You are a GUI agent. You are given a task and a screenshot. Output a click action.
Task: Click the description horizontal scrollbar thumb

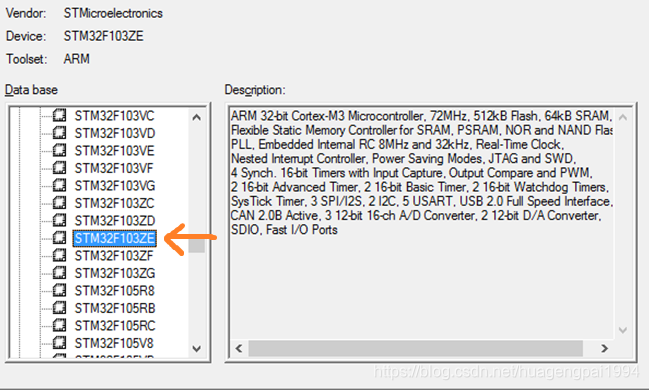pos(416,348)
